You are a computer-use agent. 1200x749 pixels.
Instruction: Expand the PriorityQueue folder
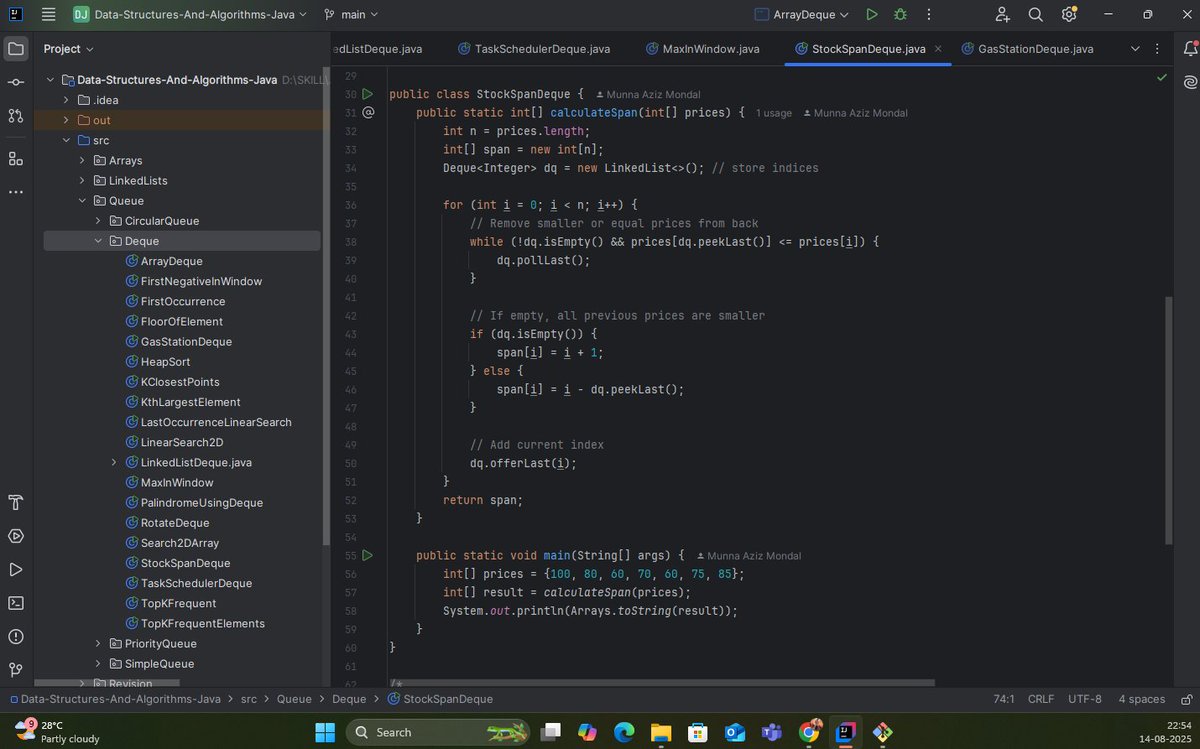pos(99,643)
